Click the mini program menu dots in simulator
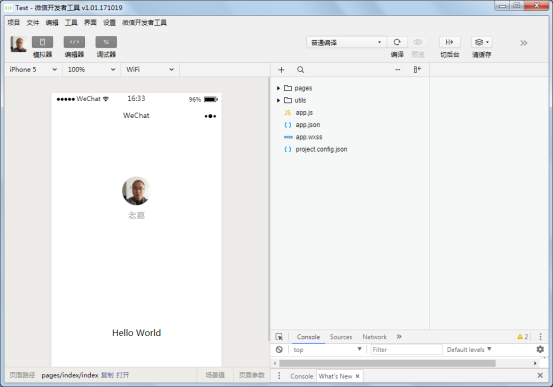Image resolution: width=553 pixels, height=387 pixels. tap(210, 116)
